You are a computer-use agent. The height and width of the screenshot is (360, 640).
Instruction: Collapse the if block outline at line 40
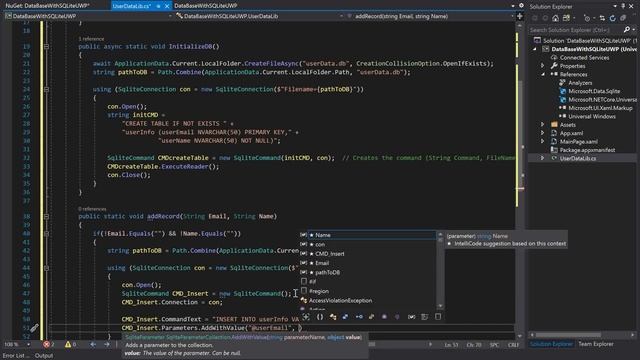(46, 233)
